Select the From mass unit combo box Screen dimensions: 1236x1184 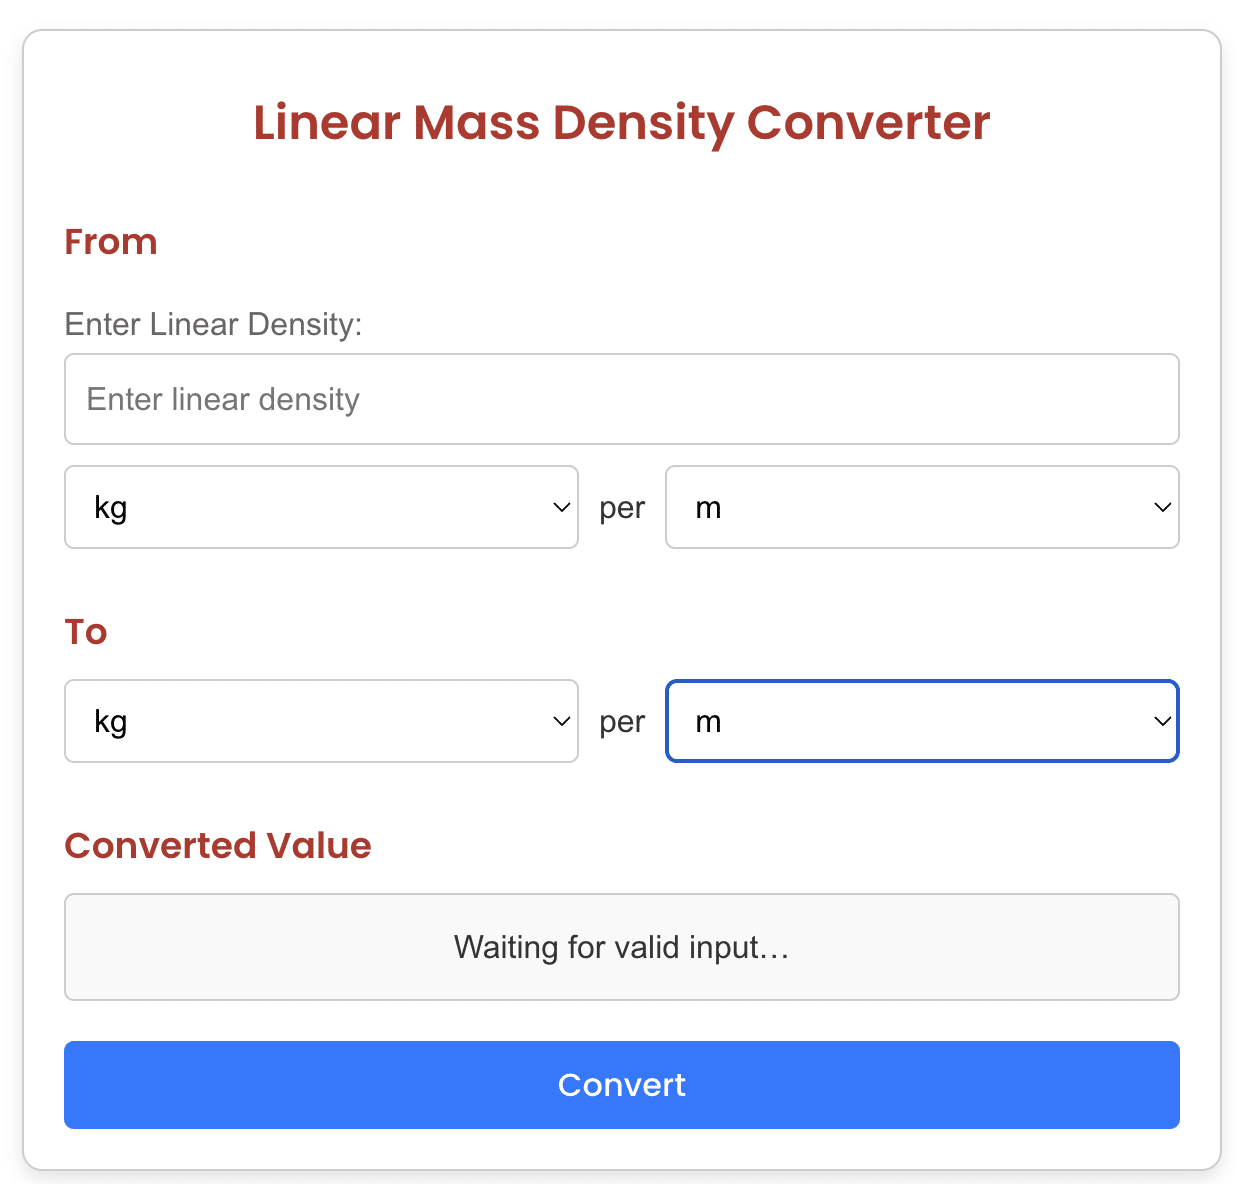click(321, 507)
